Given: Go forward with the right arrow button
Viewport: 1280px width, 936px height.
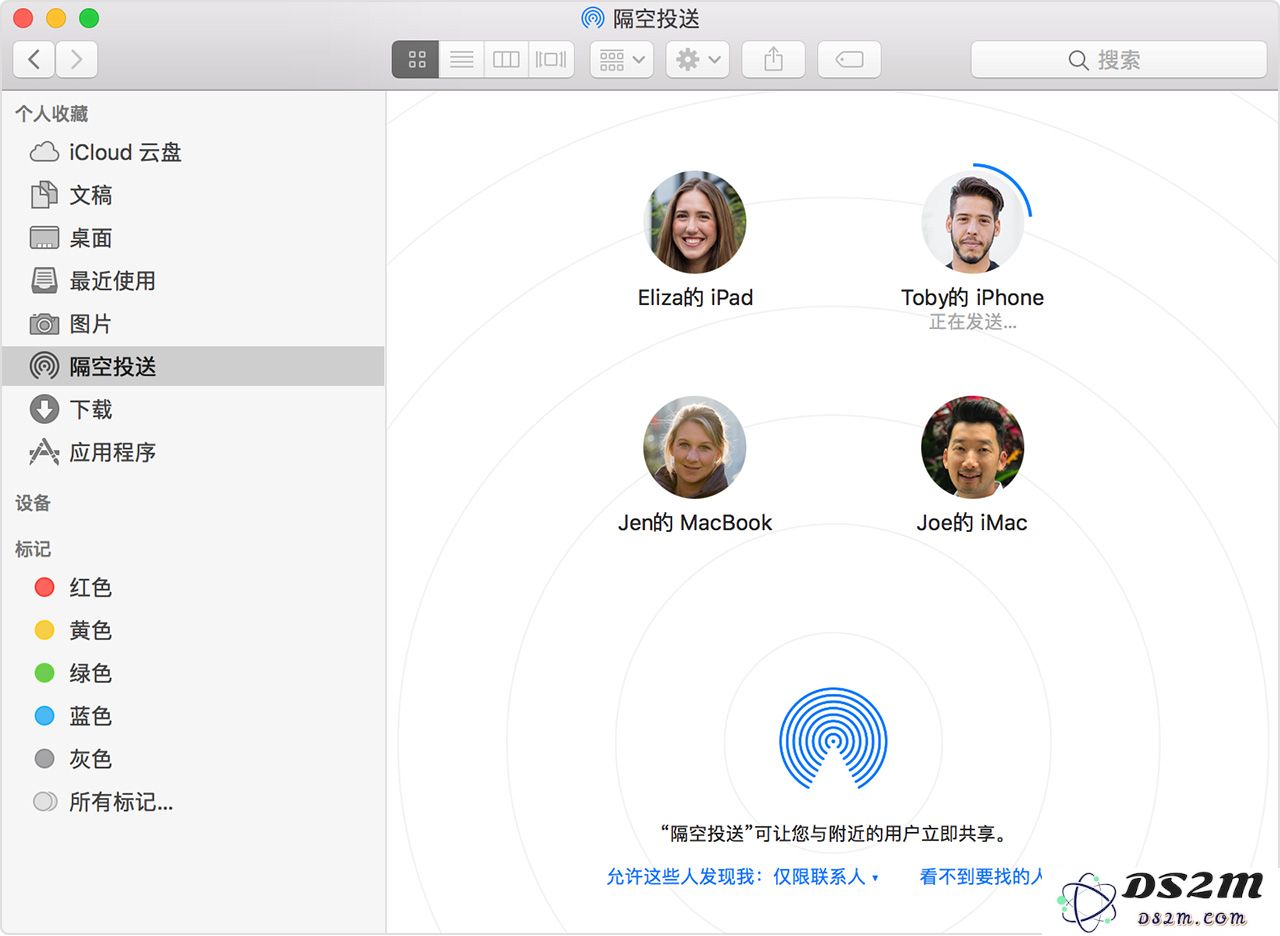Looking at the screenshot, I should [77, 60].
